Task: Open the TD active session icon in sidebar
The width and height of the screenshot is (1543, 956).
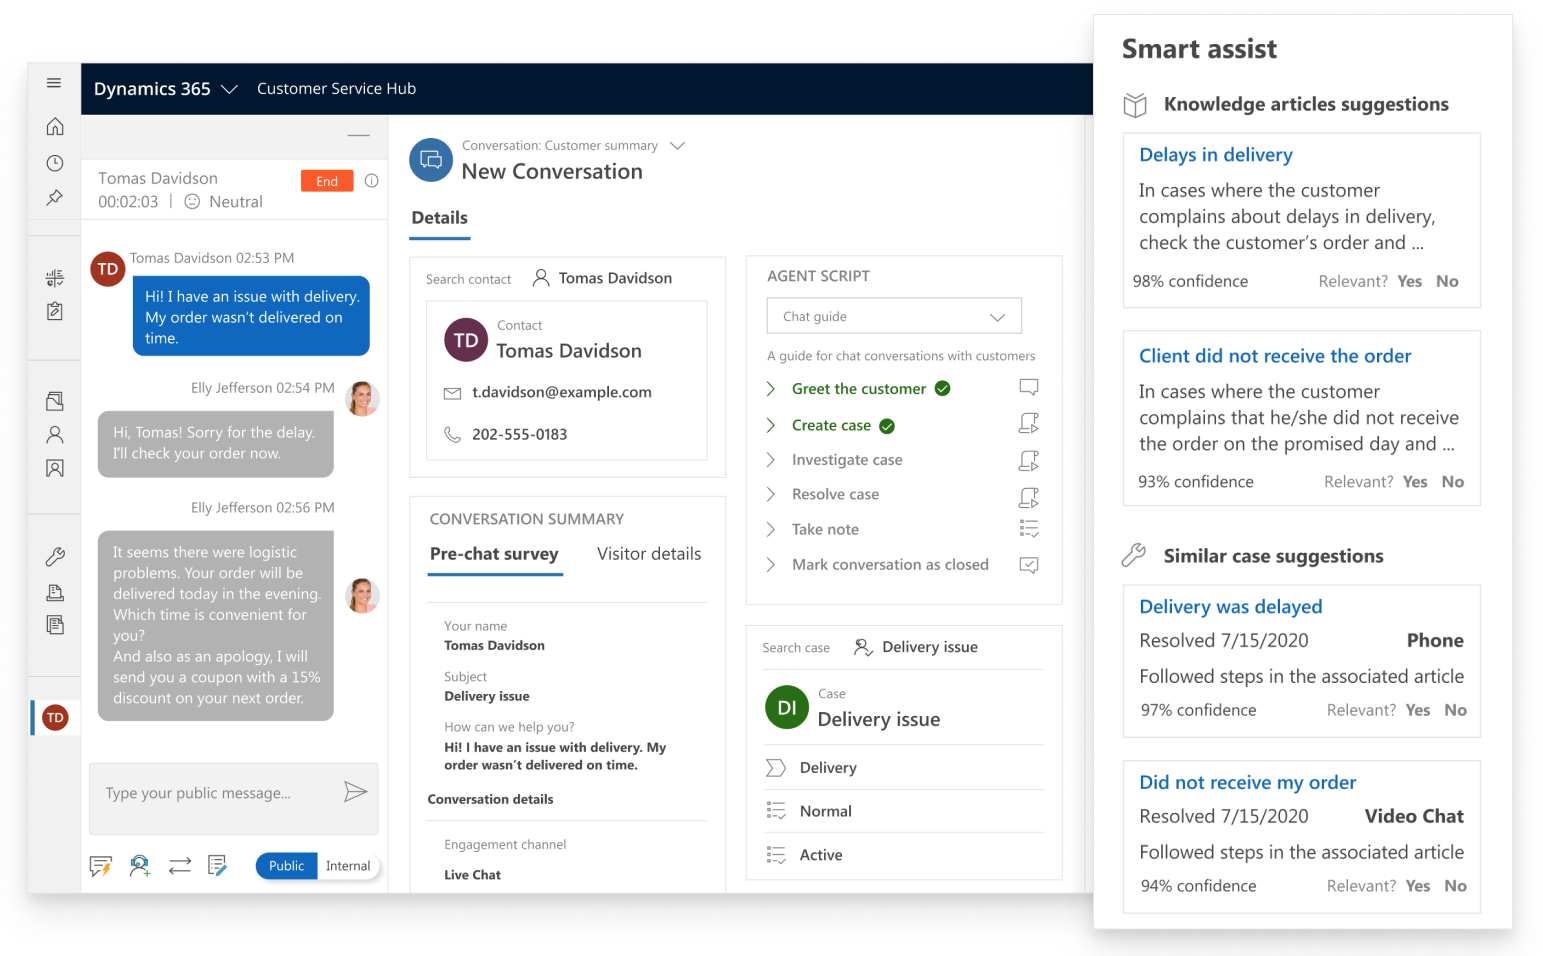Action: click(56, 717)
